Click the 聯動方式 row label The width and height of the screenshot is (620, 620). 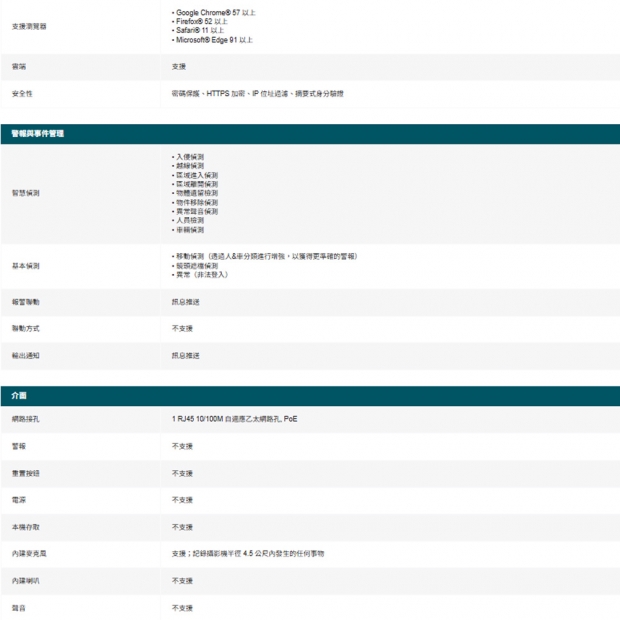[x=25, y=328]
